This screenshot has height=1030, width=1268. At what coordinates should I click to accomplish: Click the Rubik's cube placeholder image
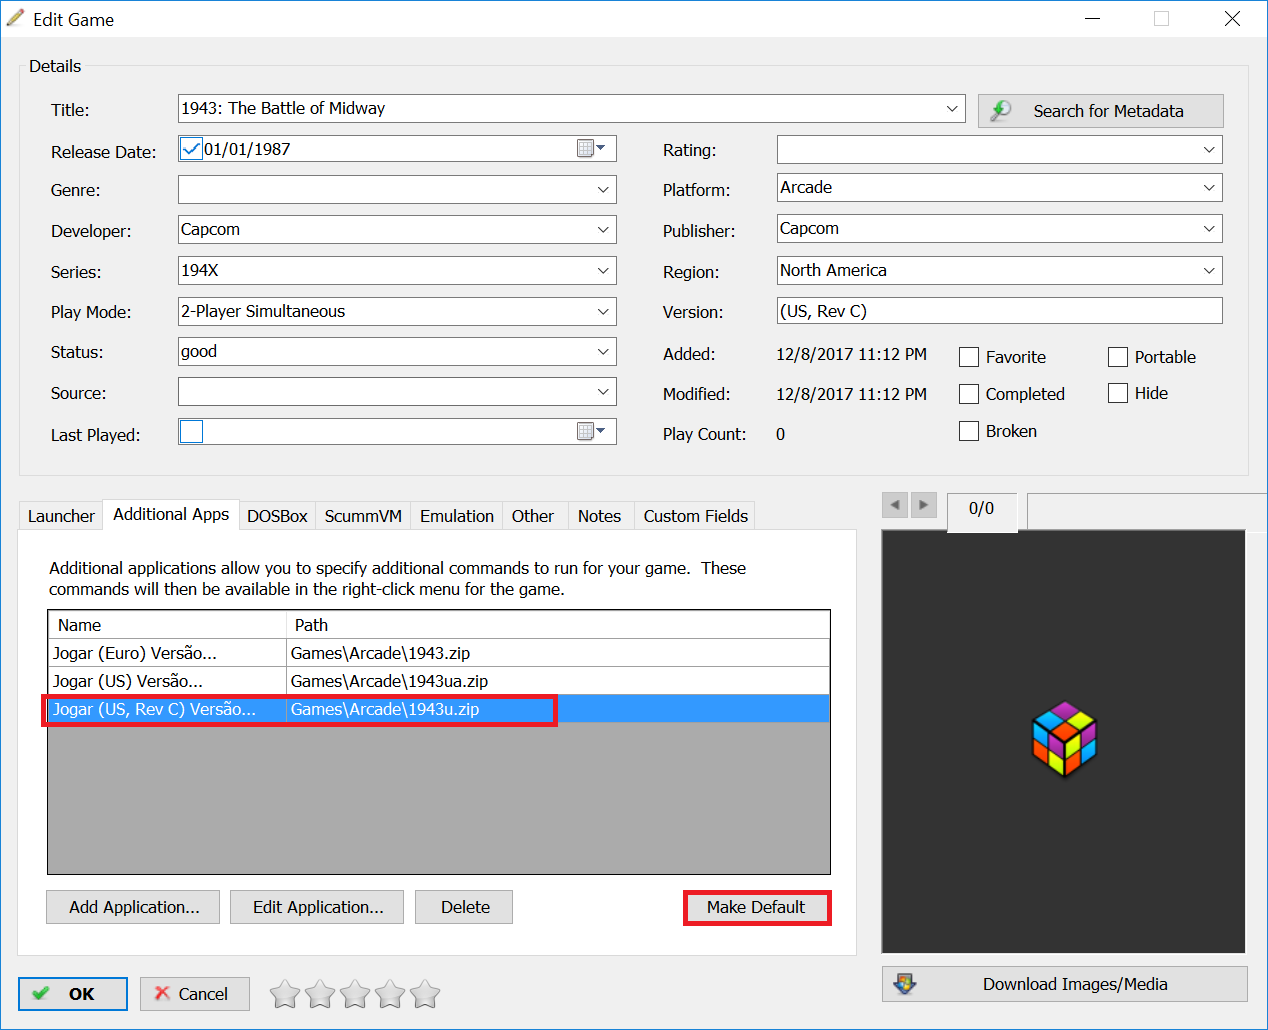click(x=1064, y=740)
